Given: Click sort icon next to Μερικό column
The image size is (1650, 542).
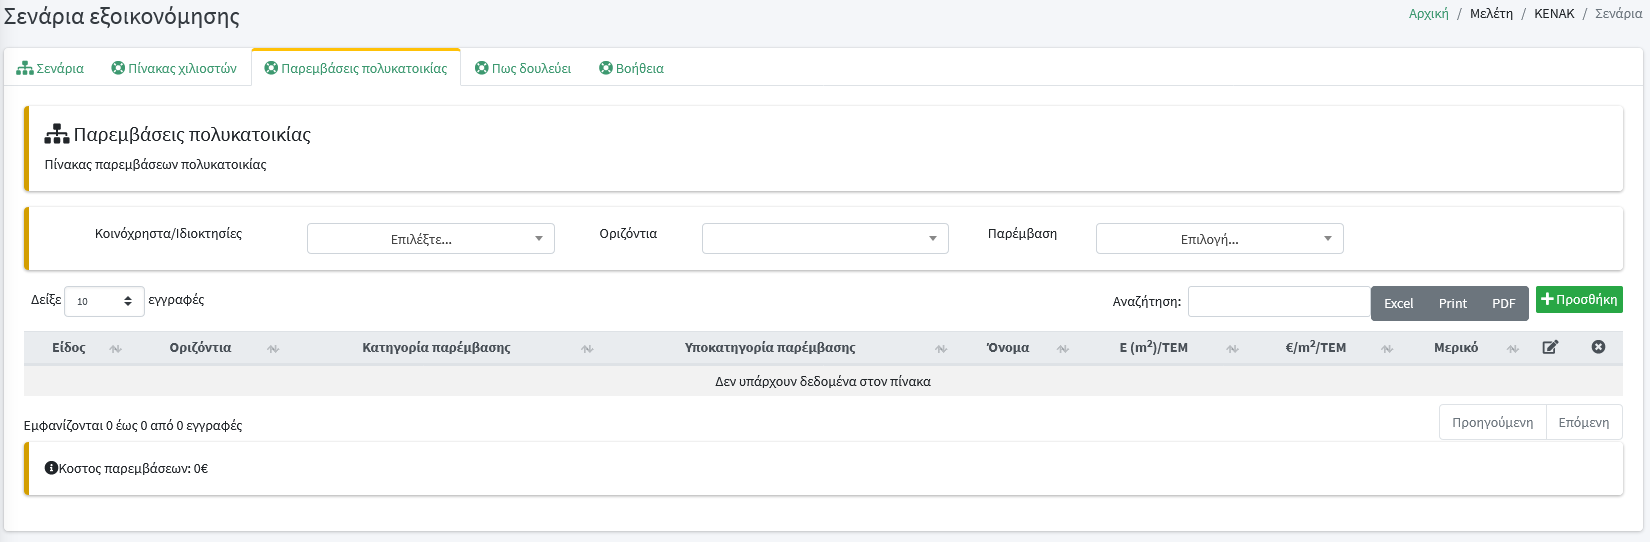Looking at the screenshot, I should [1513, 349].
